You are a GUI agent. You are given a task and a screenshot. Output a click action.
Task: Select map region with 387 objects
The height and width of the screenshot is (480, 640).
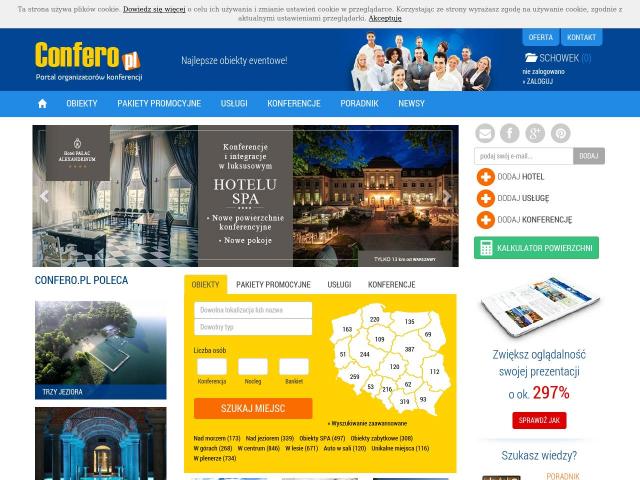tap(409, 349)
